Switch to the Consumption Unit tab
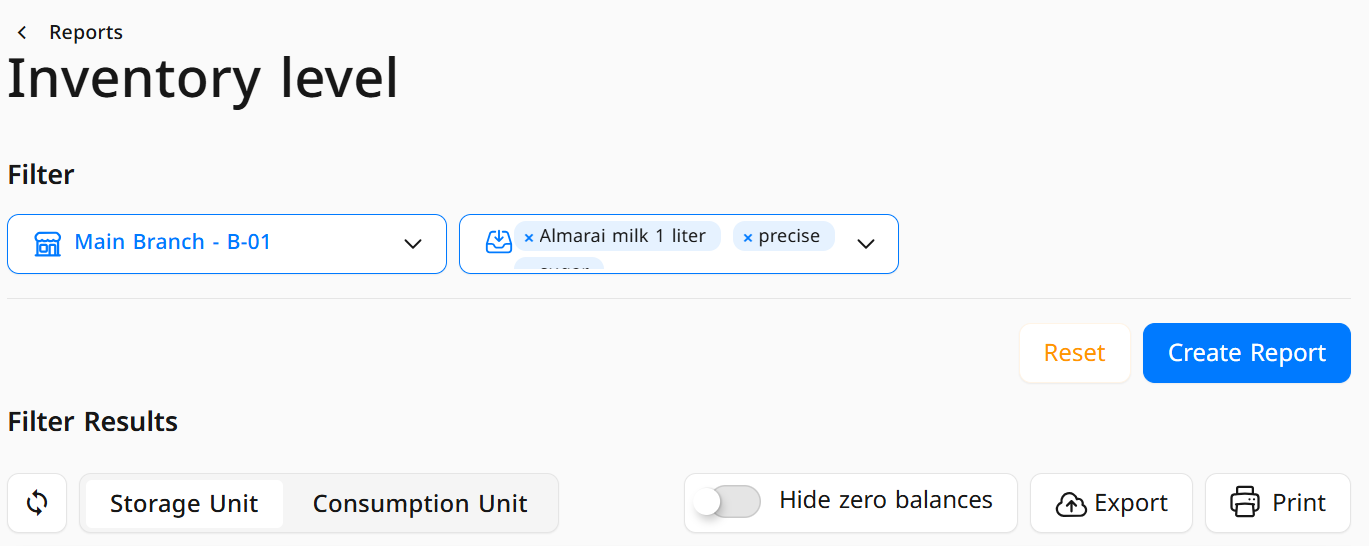 click(x=420, y=503)
